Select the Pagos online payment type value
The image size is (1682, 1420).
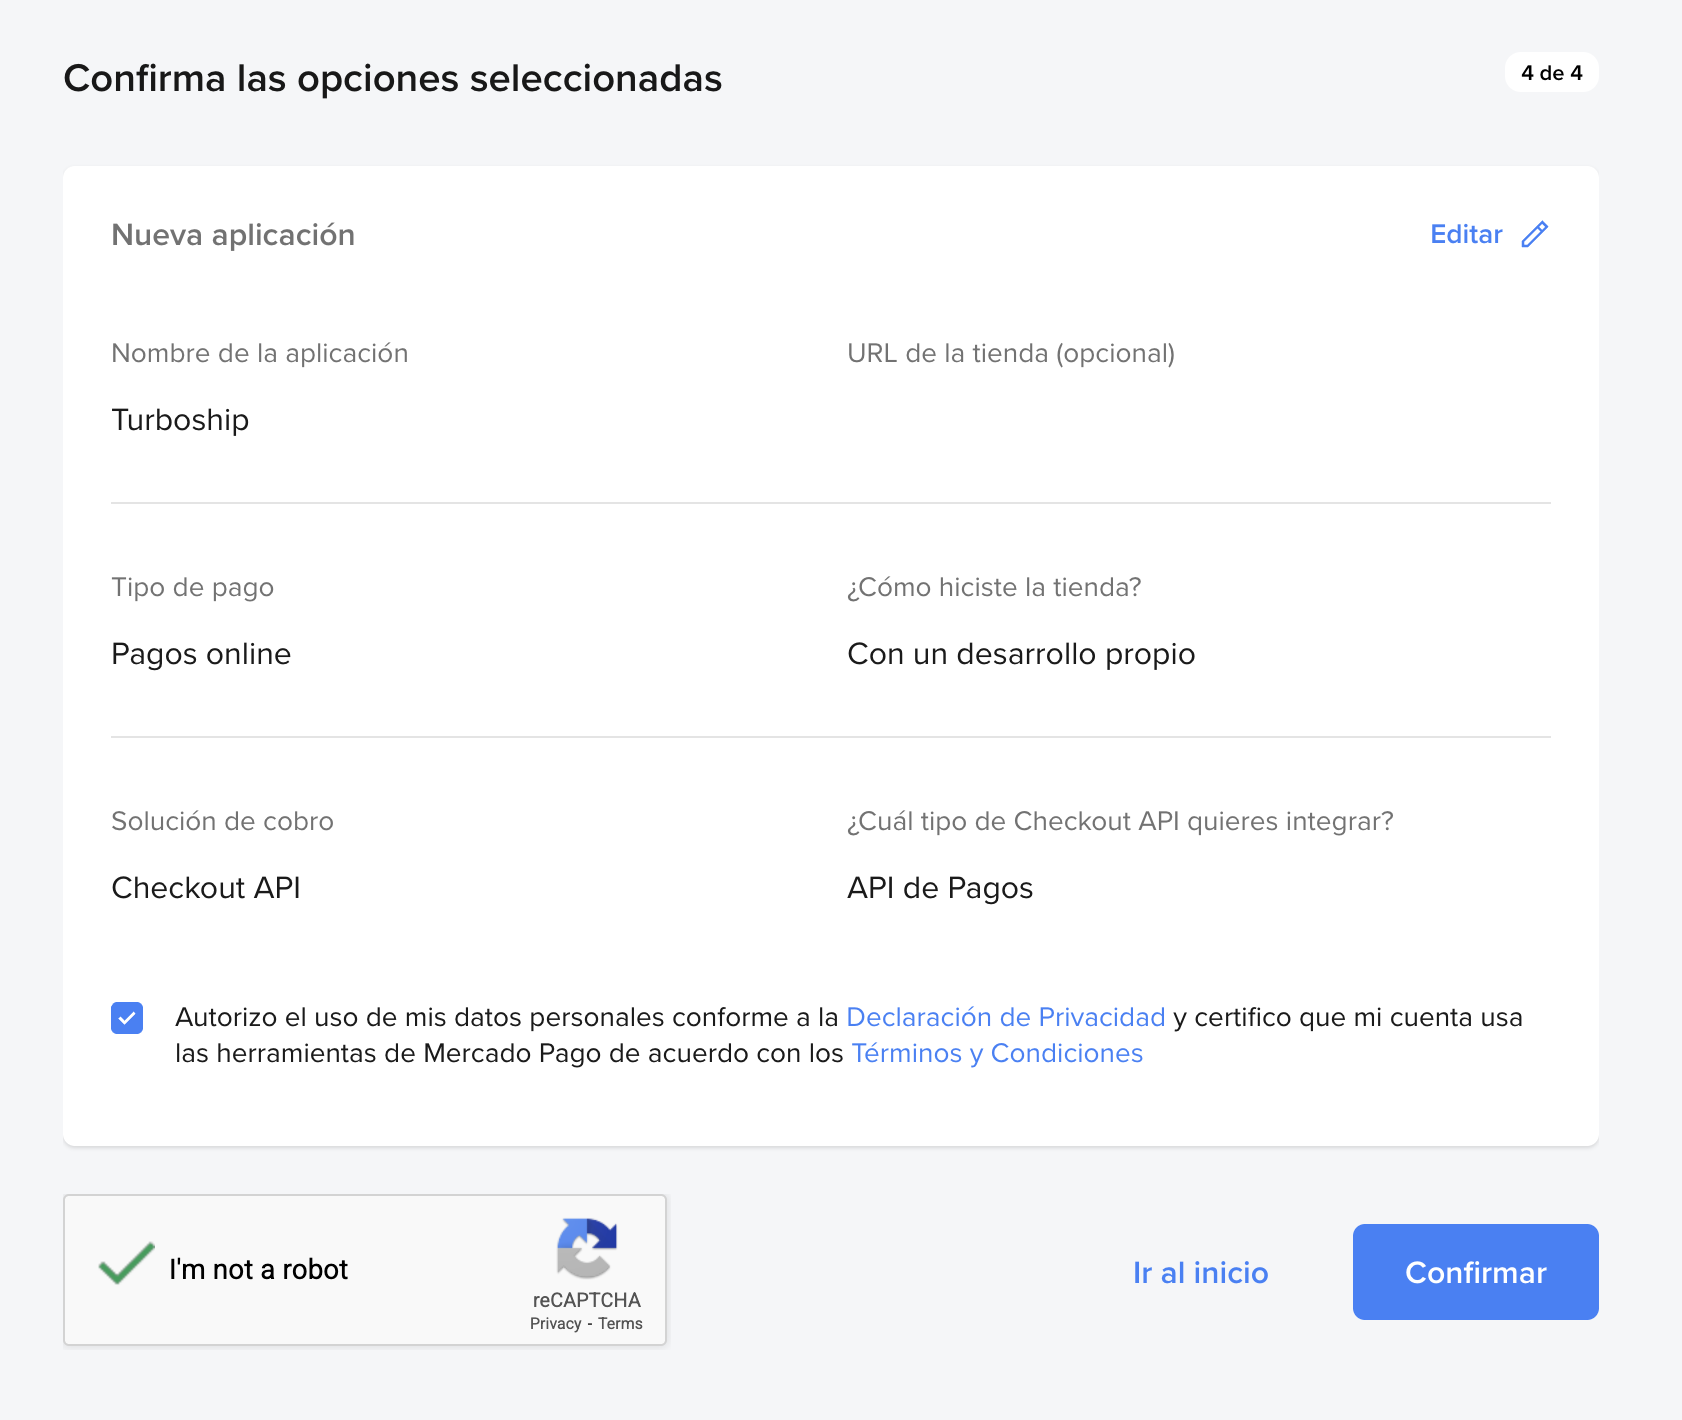201,654
